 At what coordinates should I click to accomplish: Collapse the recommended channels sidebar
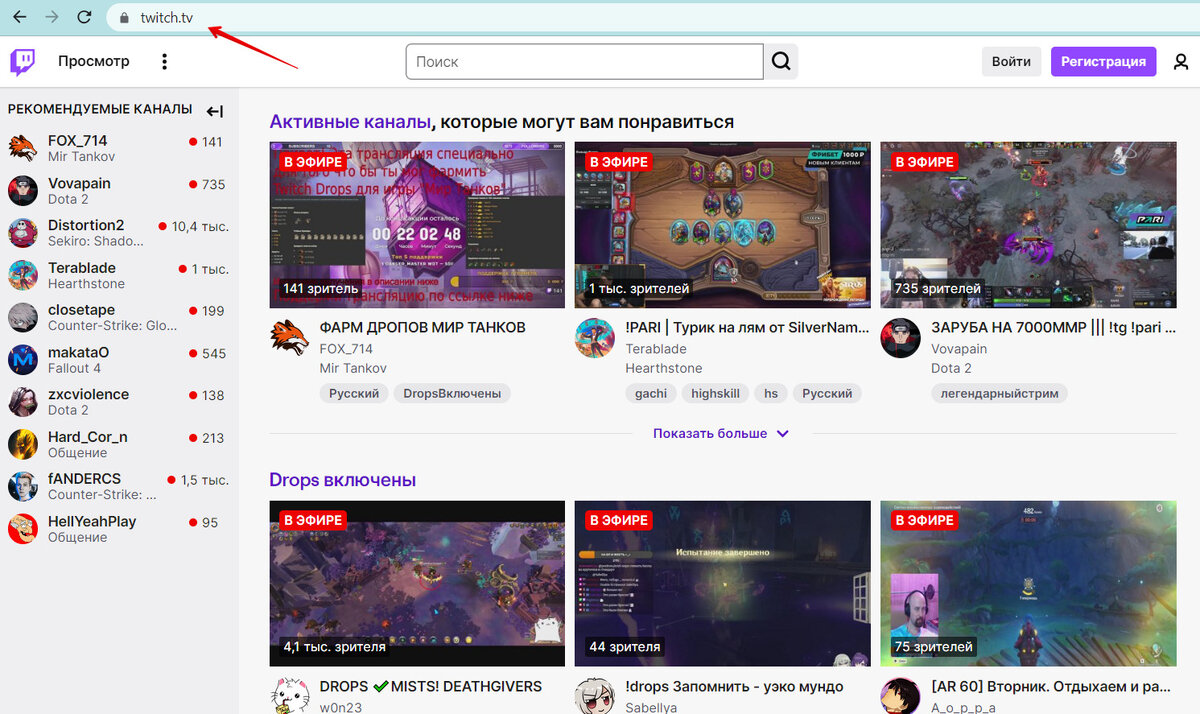coord(215,111)
